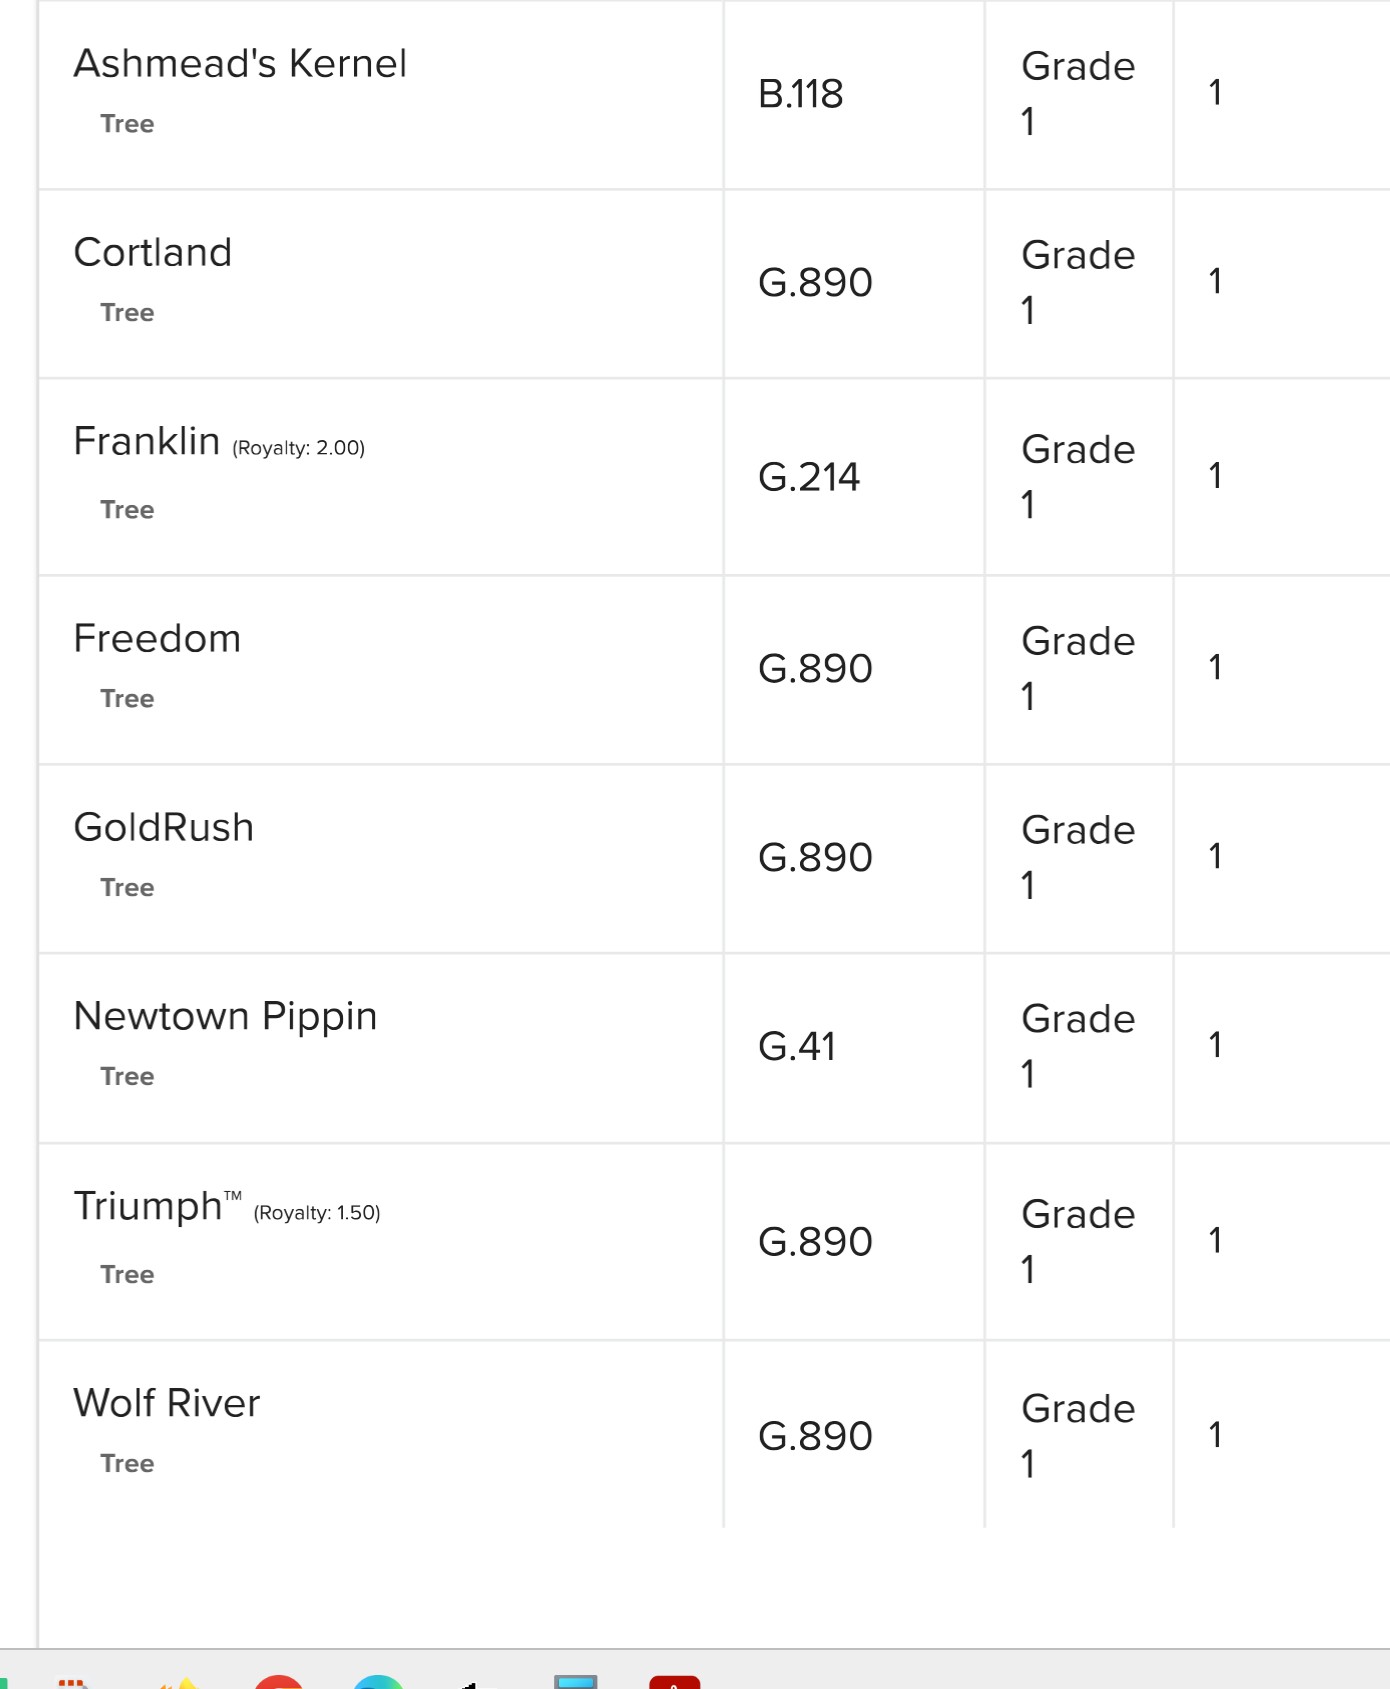
Task: Click Franklin's Royalty: 2.00 note
Action: point(299,448)
